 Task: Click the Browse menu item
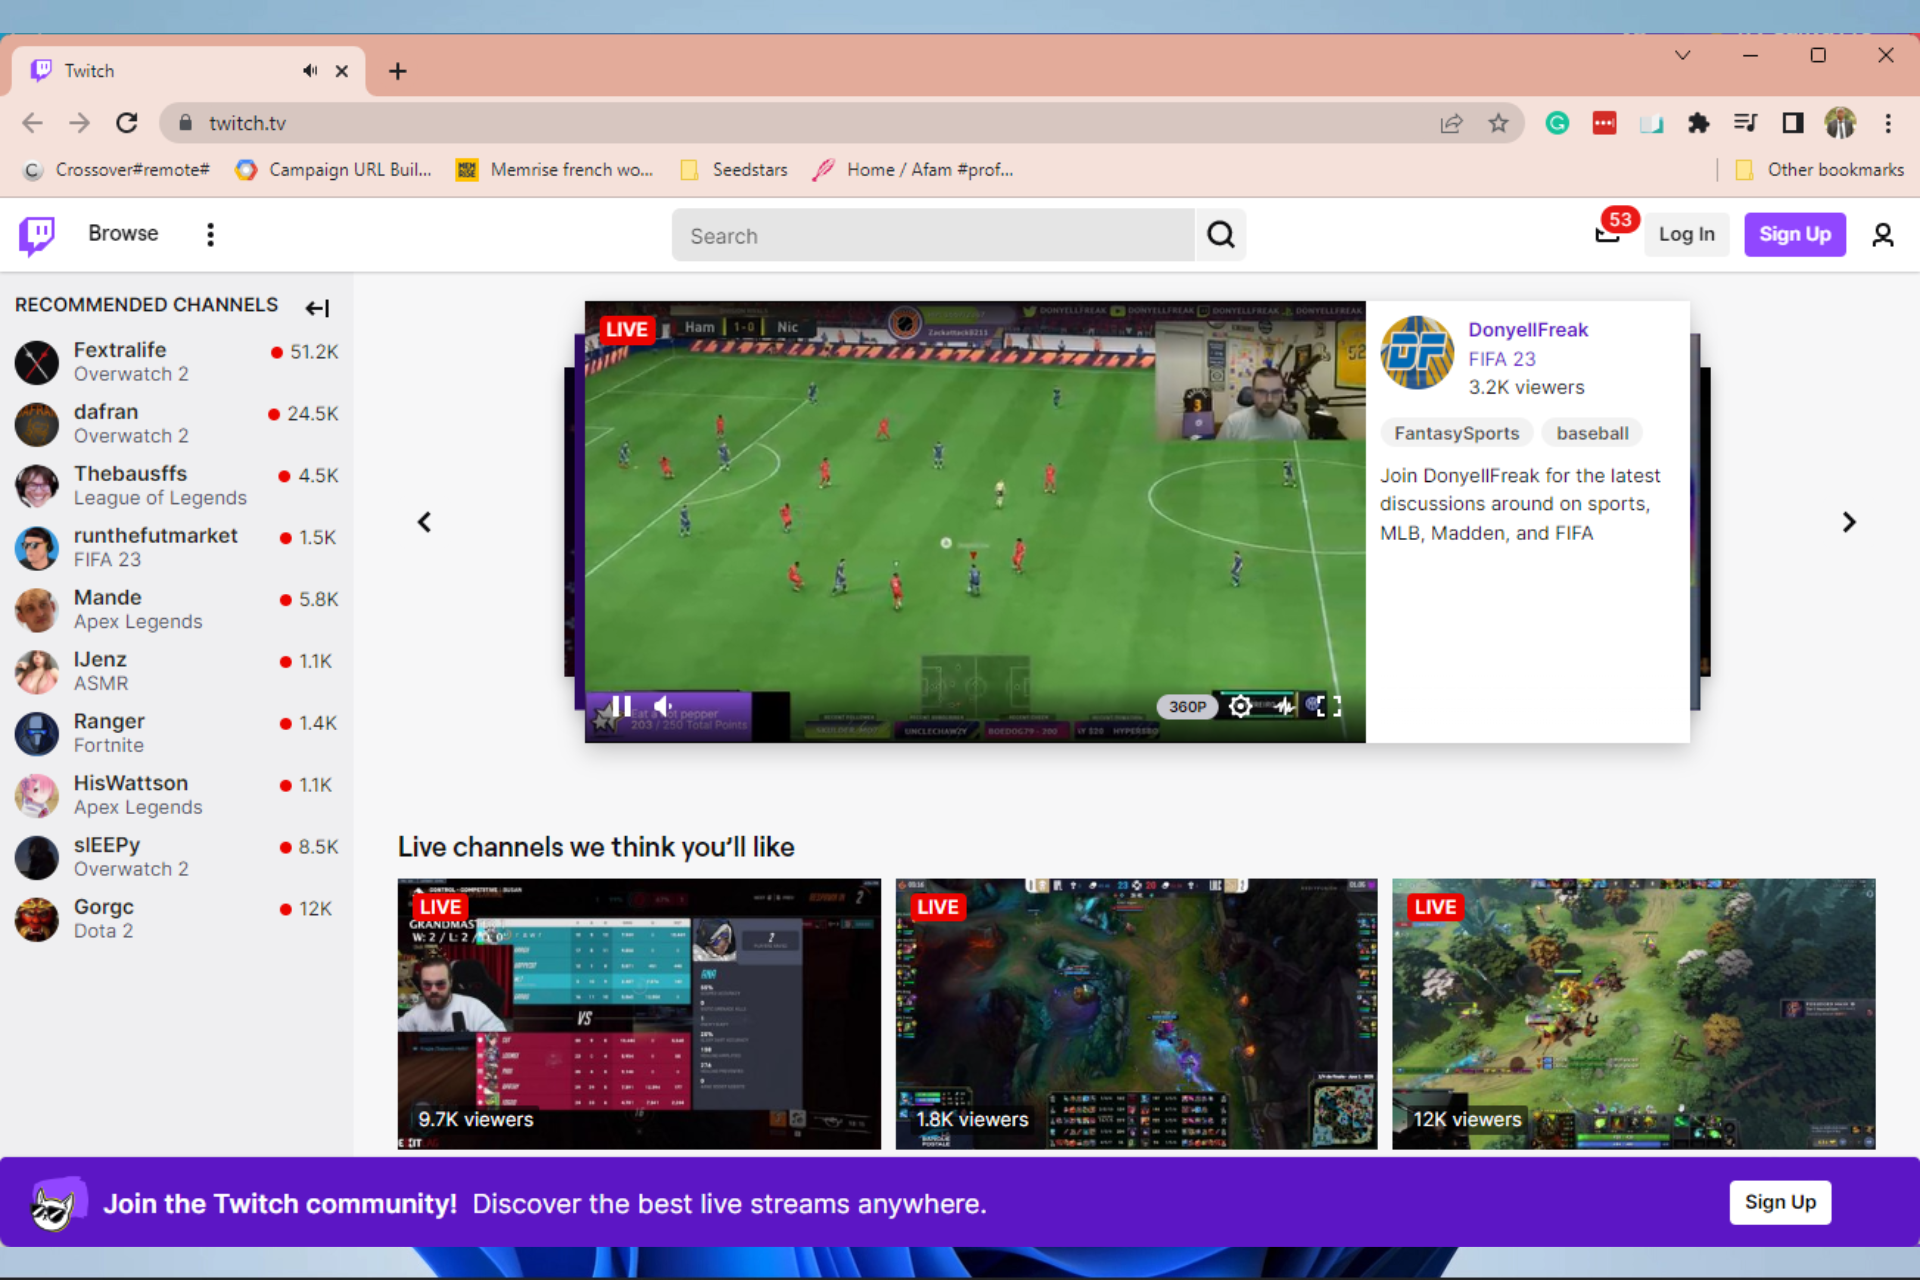point(123,234)
